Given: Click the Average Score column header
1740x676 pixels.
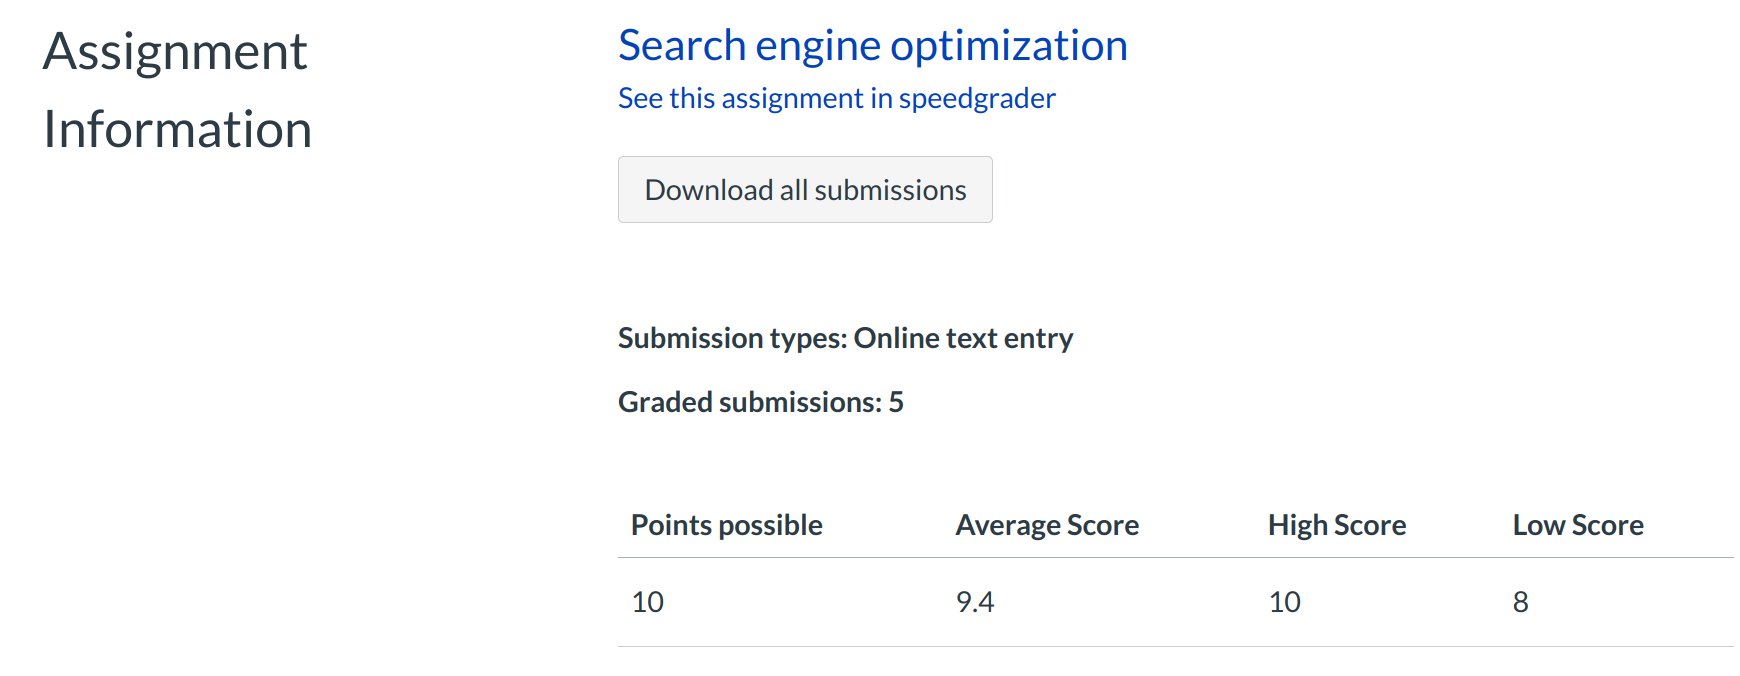Looking at the screenshot, I should (1047, 525).
